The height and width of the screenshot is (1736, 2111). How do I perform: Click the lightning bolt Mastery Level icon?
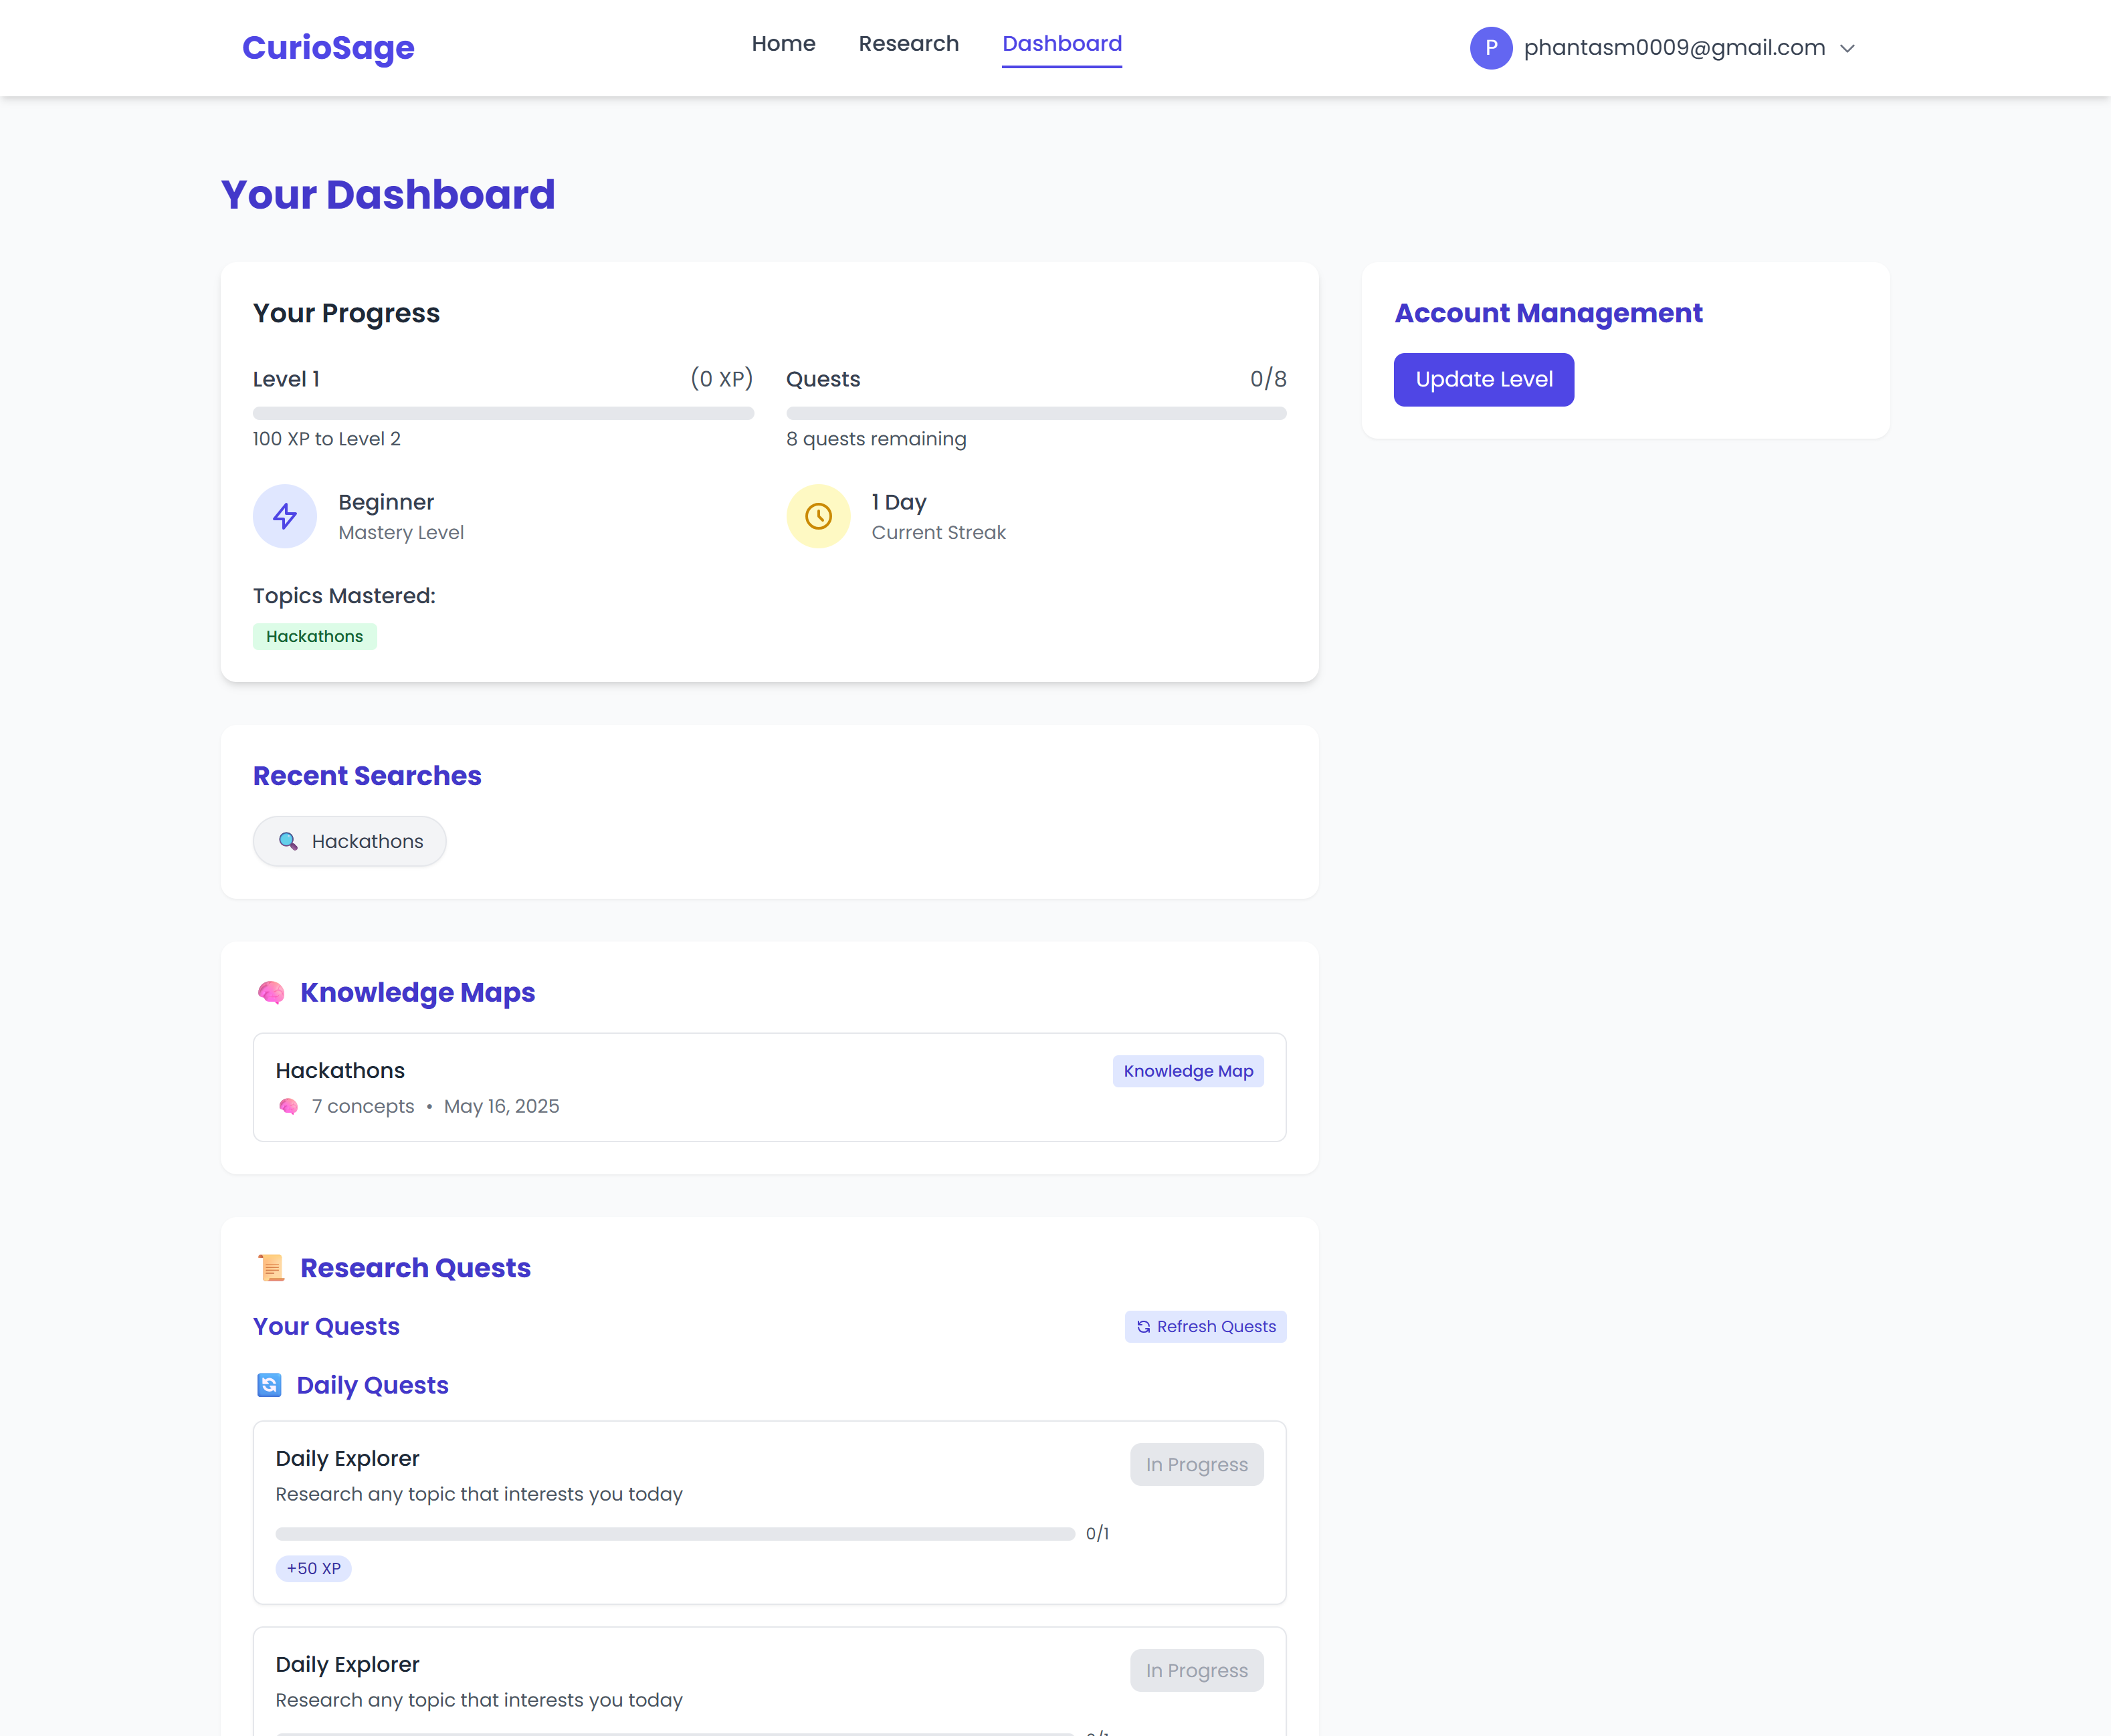click(x=285, y=516)
